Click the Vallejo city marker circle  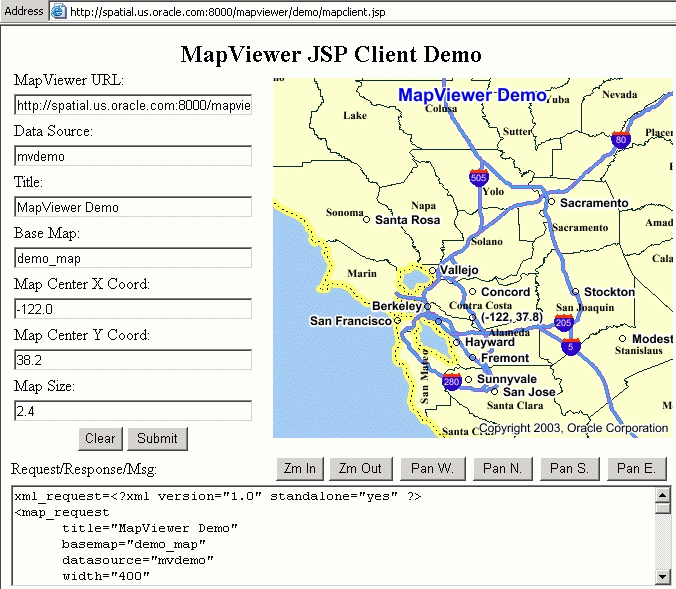[x=432, y=270]
